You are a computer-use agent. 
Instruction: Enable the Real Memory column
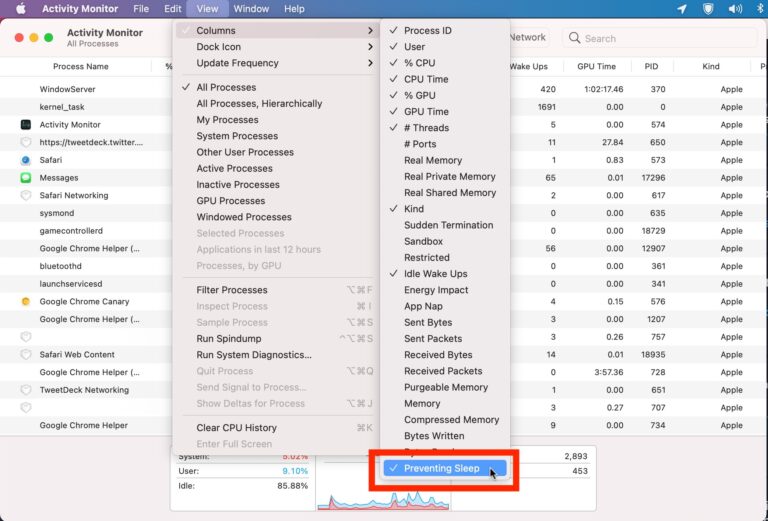coord(432,160)
